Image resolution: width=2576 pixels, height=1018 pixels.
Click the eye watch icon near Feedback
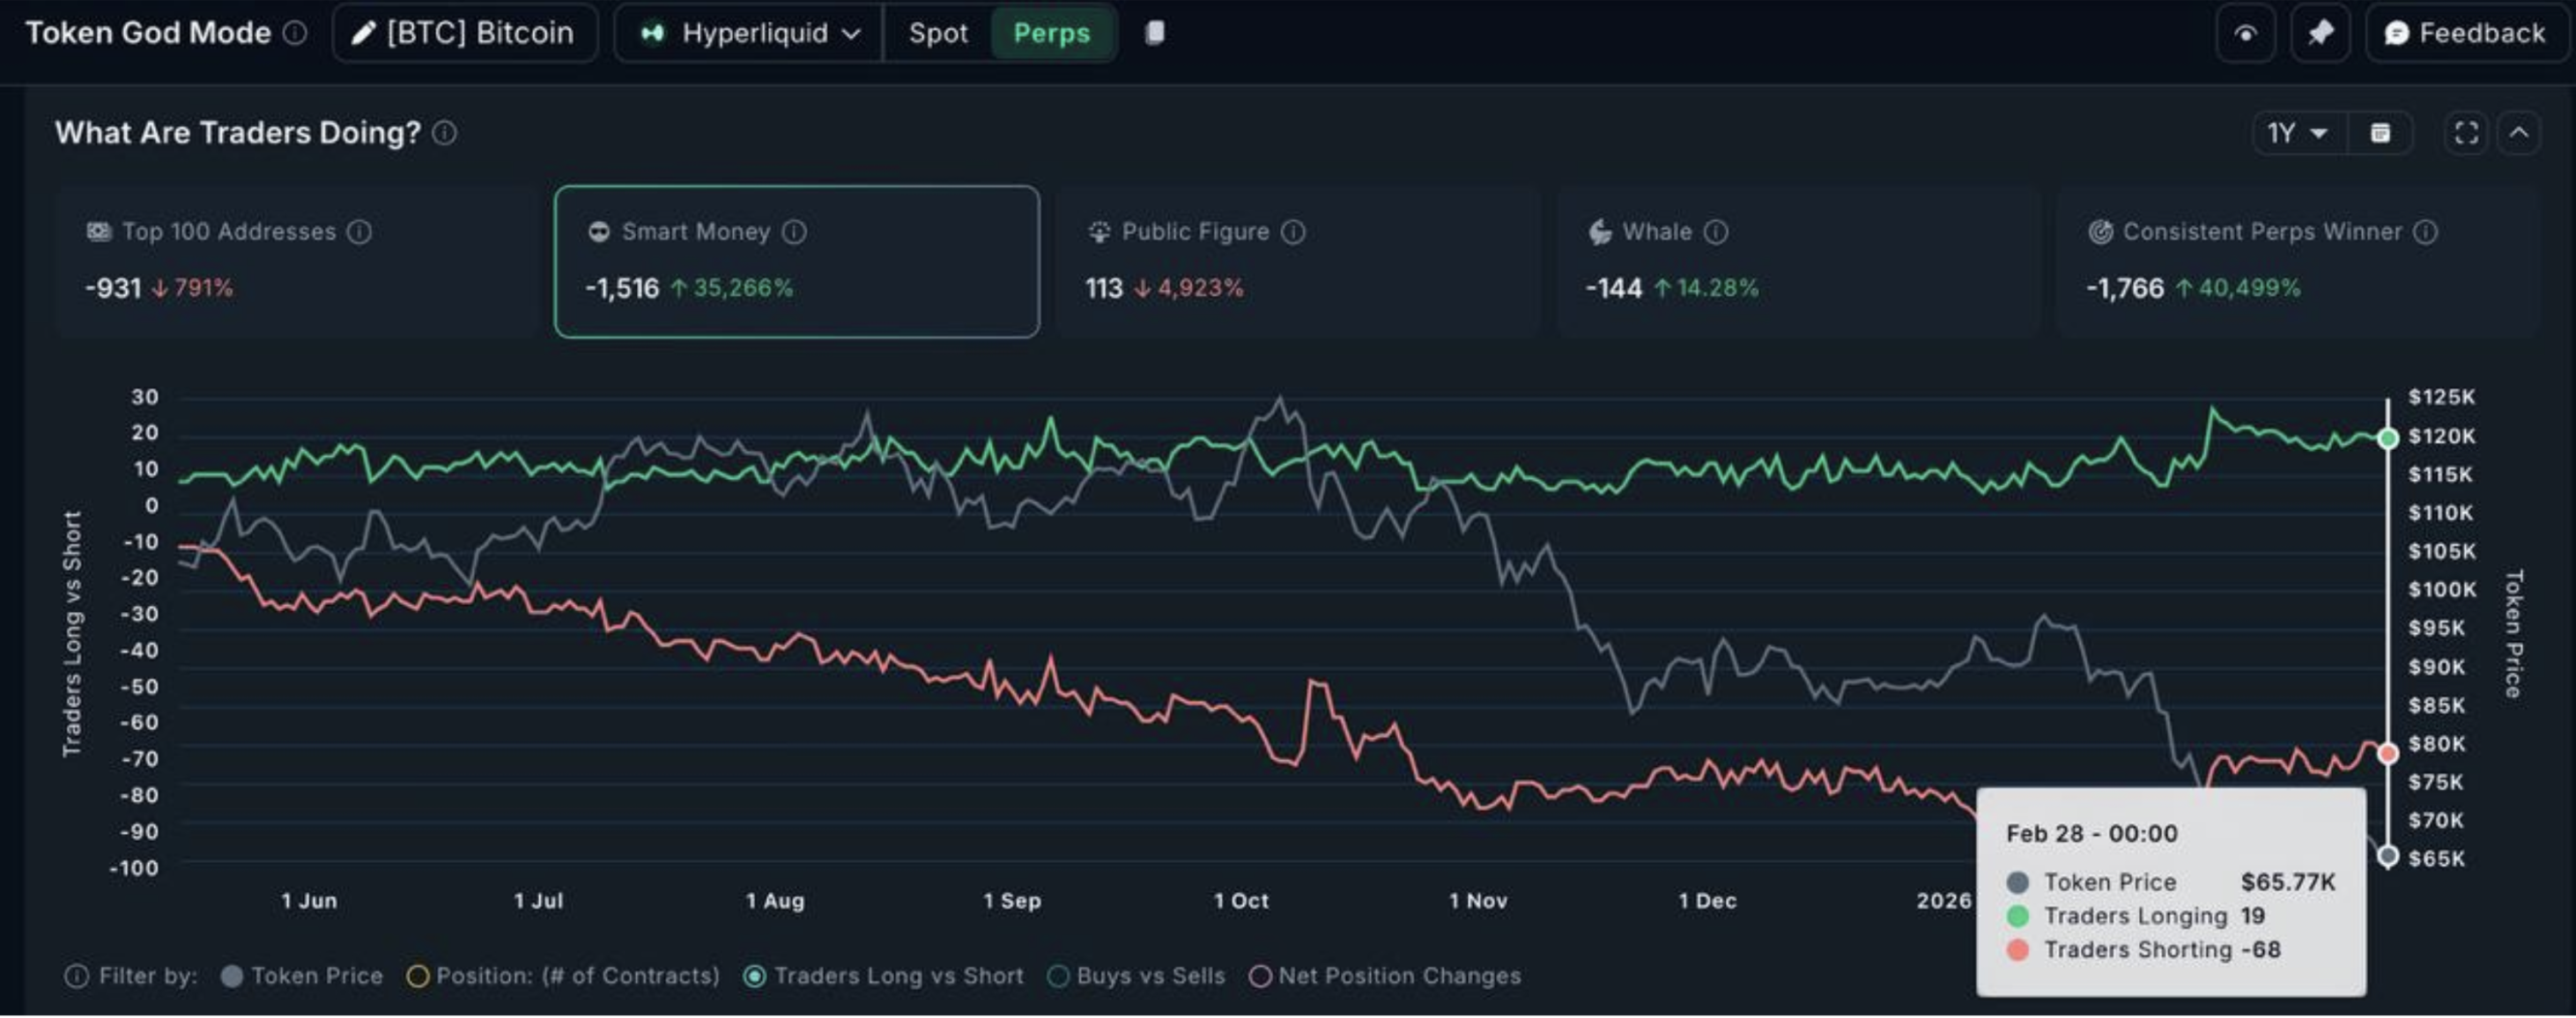point(2245,33)
